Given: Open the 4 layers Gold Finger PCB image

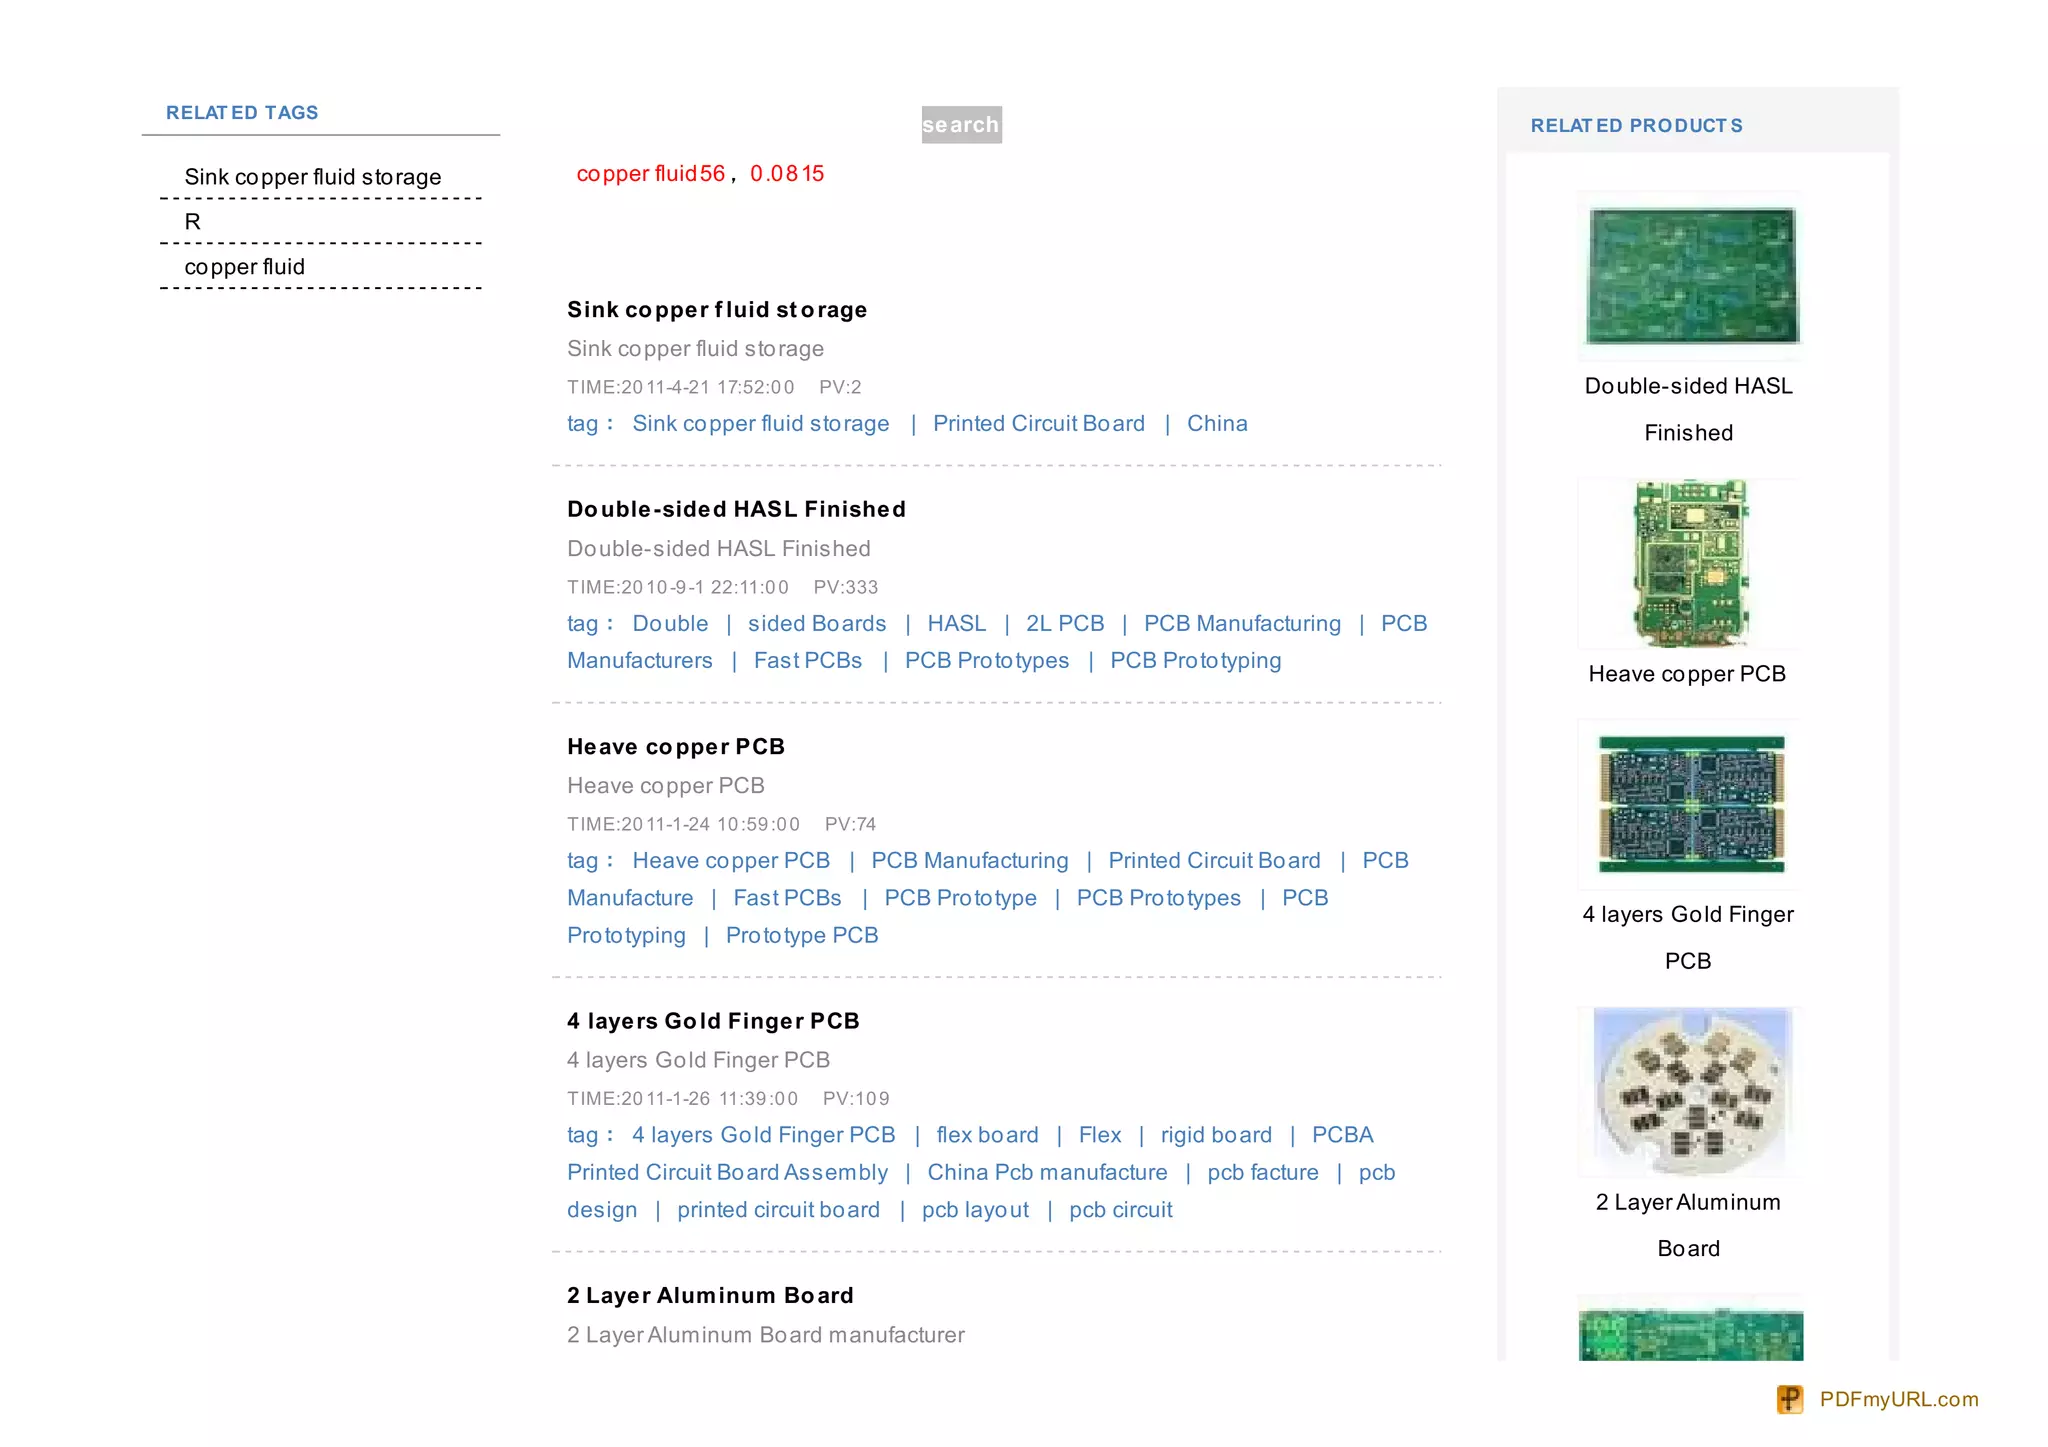Looking at the screenshot, I should 1690,805.
